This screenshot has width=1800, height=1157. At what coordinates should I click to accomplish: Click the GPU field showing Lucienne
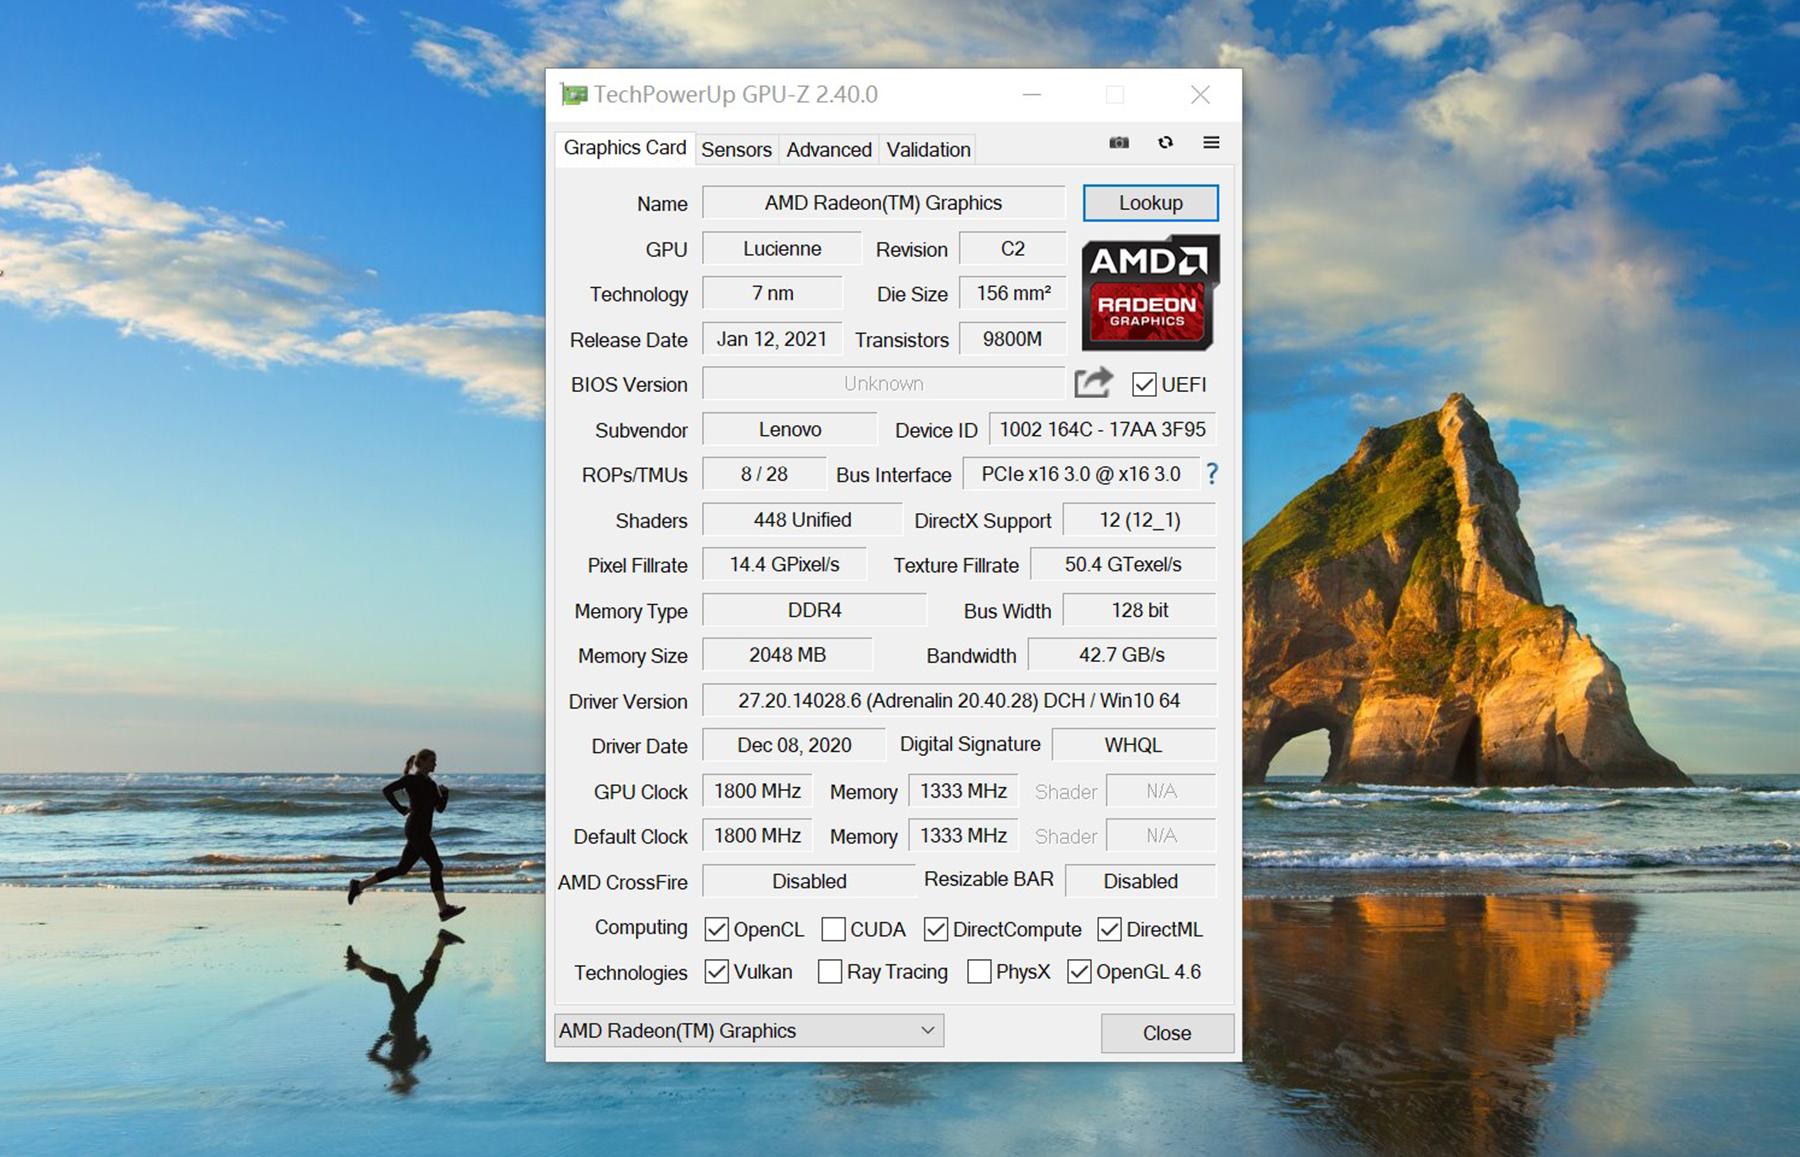pos(782,249)
